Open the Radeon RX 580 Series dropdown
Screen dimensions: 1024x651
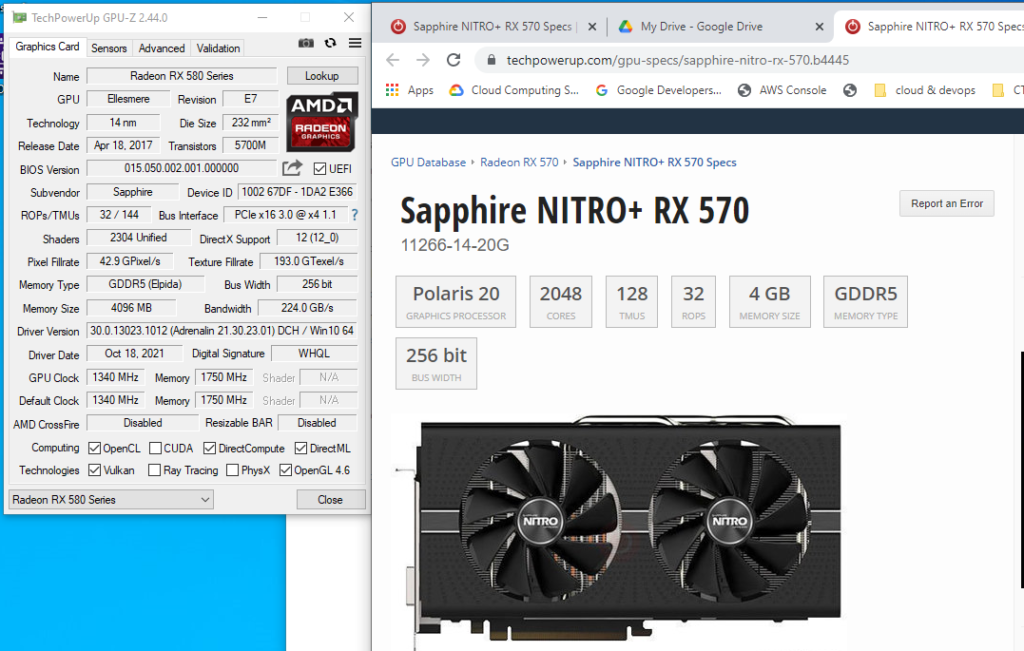[111, 500]
